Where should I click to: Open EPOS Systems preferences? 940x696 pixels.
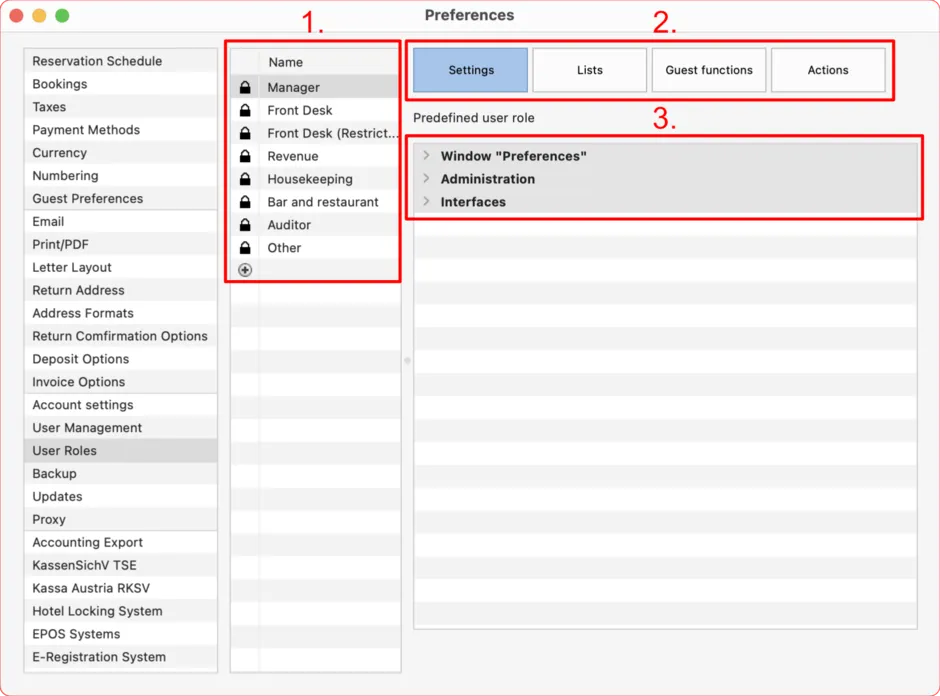pyautogui.click(x=120, y=634)
